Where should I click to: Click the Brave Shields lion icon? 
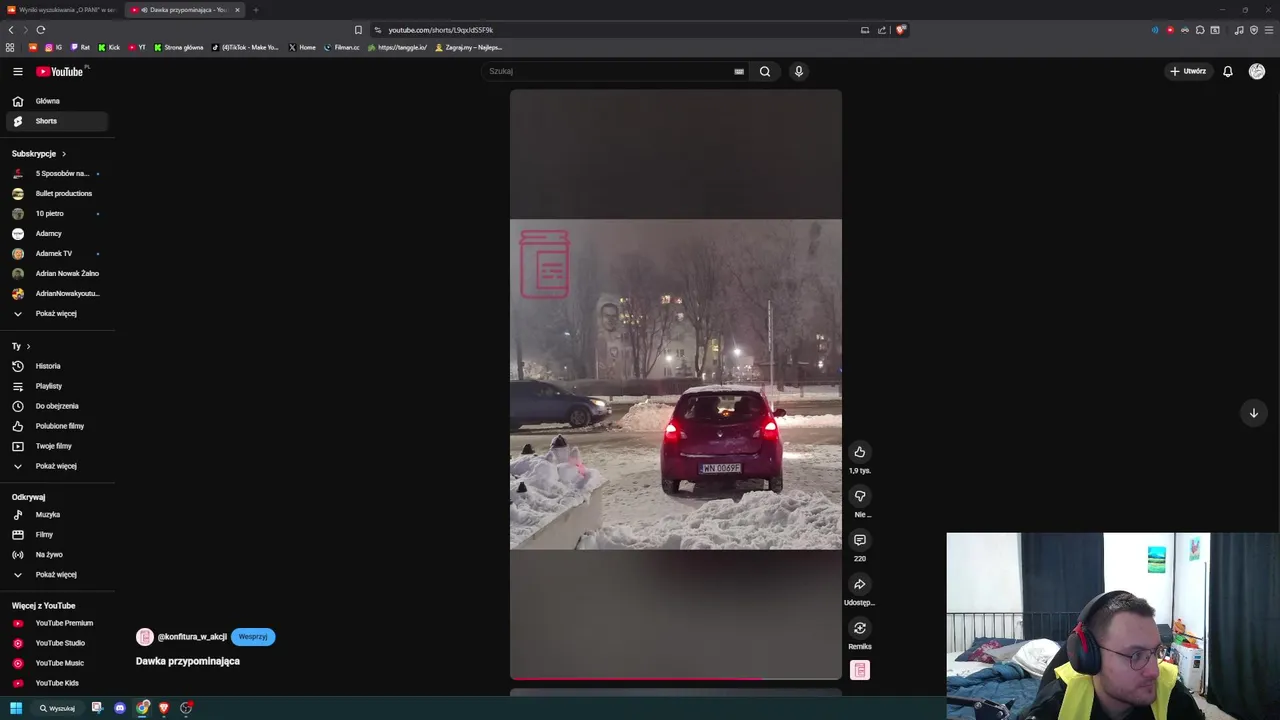(x=900, y=30)
